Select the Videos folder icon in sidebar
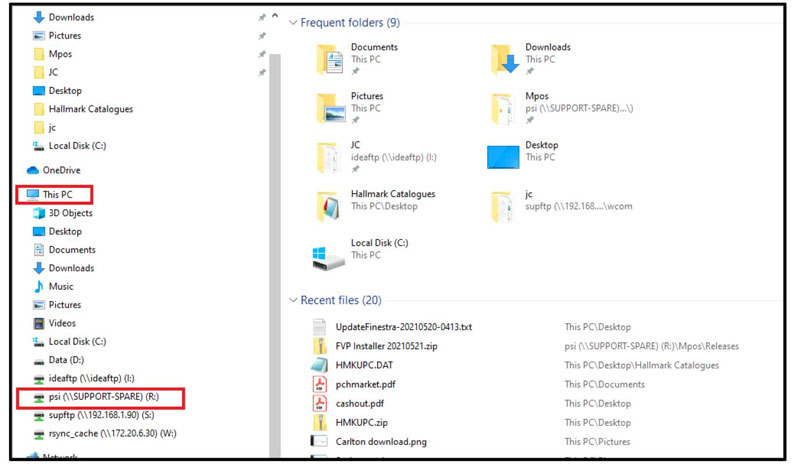This screenshot has height=474, width=800. [x=39, y=323]
